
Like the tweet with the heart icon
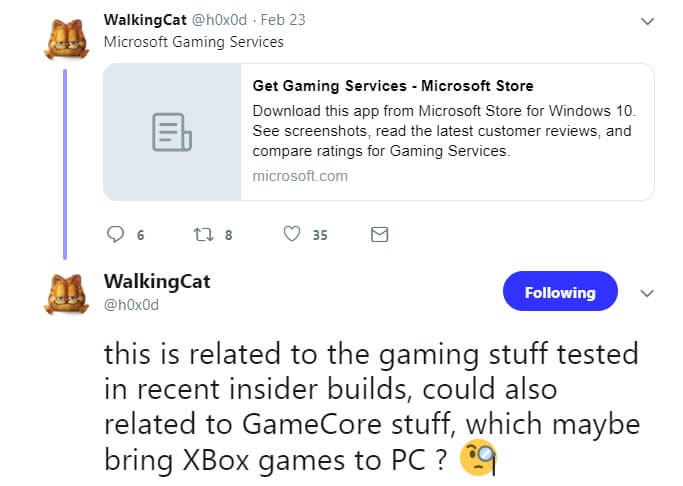[292, 234]
